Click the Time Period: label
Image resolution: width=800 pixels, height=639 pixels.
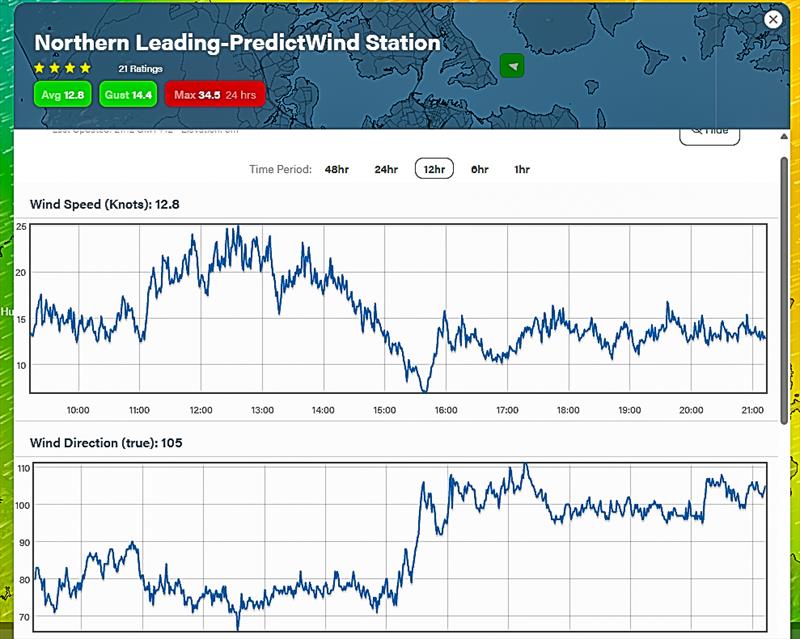[x=280, y=169]
